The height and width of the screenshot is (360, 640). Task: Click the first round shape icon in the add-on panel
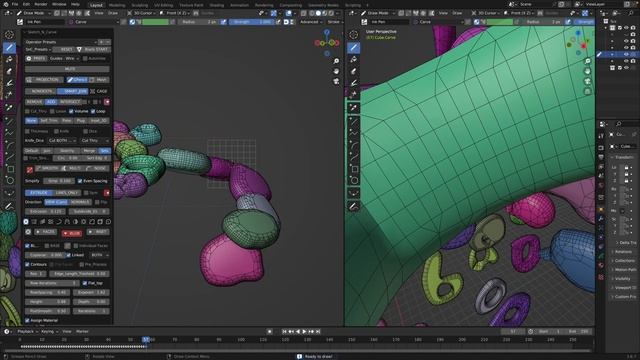[26, 222]
